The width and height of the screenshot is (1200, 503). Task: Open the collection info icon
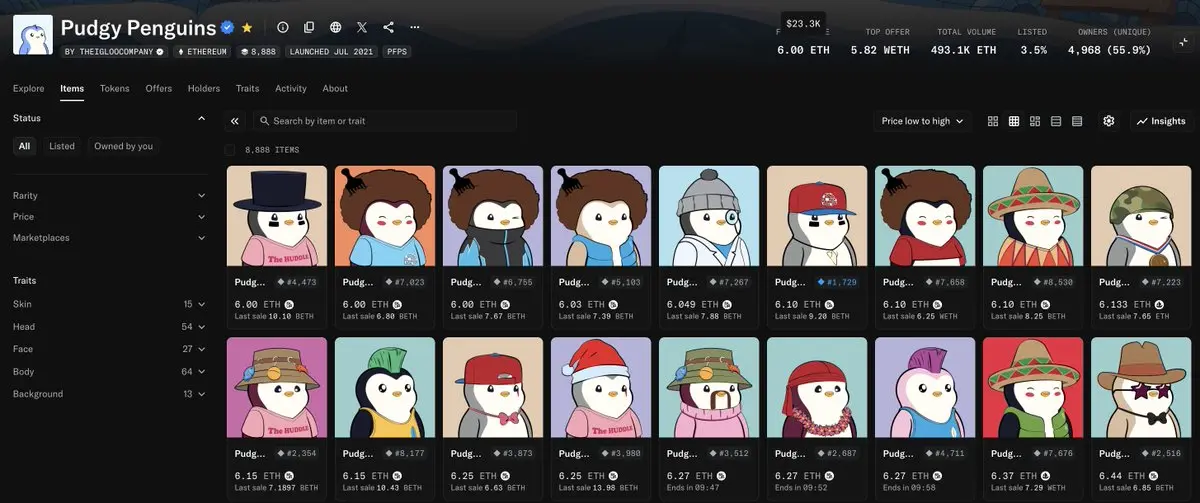pos(282,28)
